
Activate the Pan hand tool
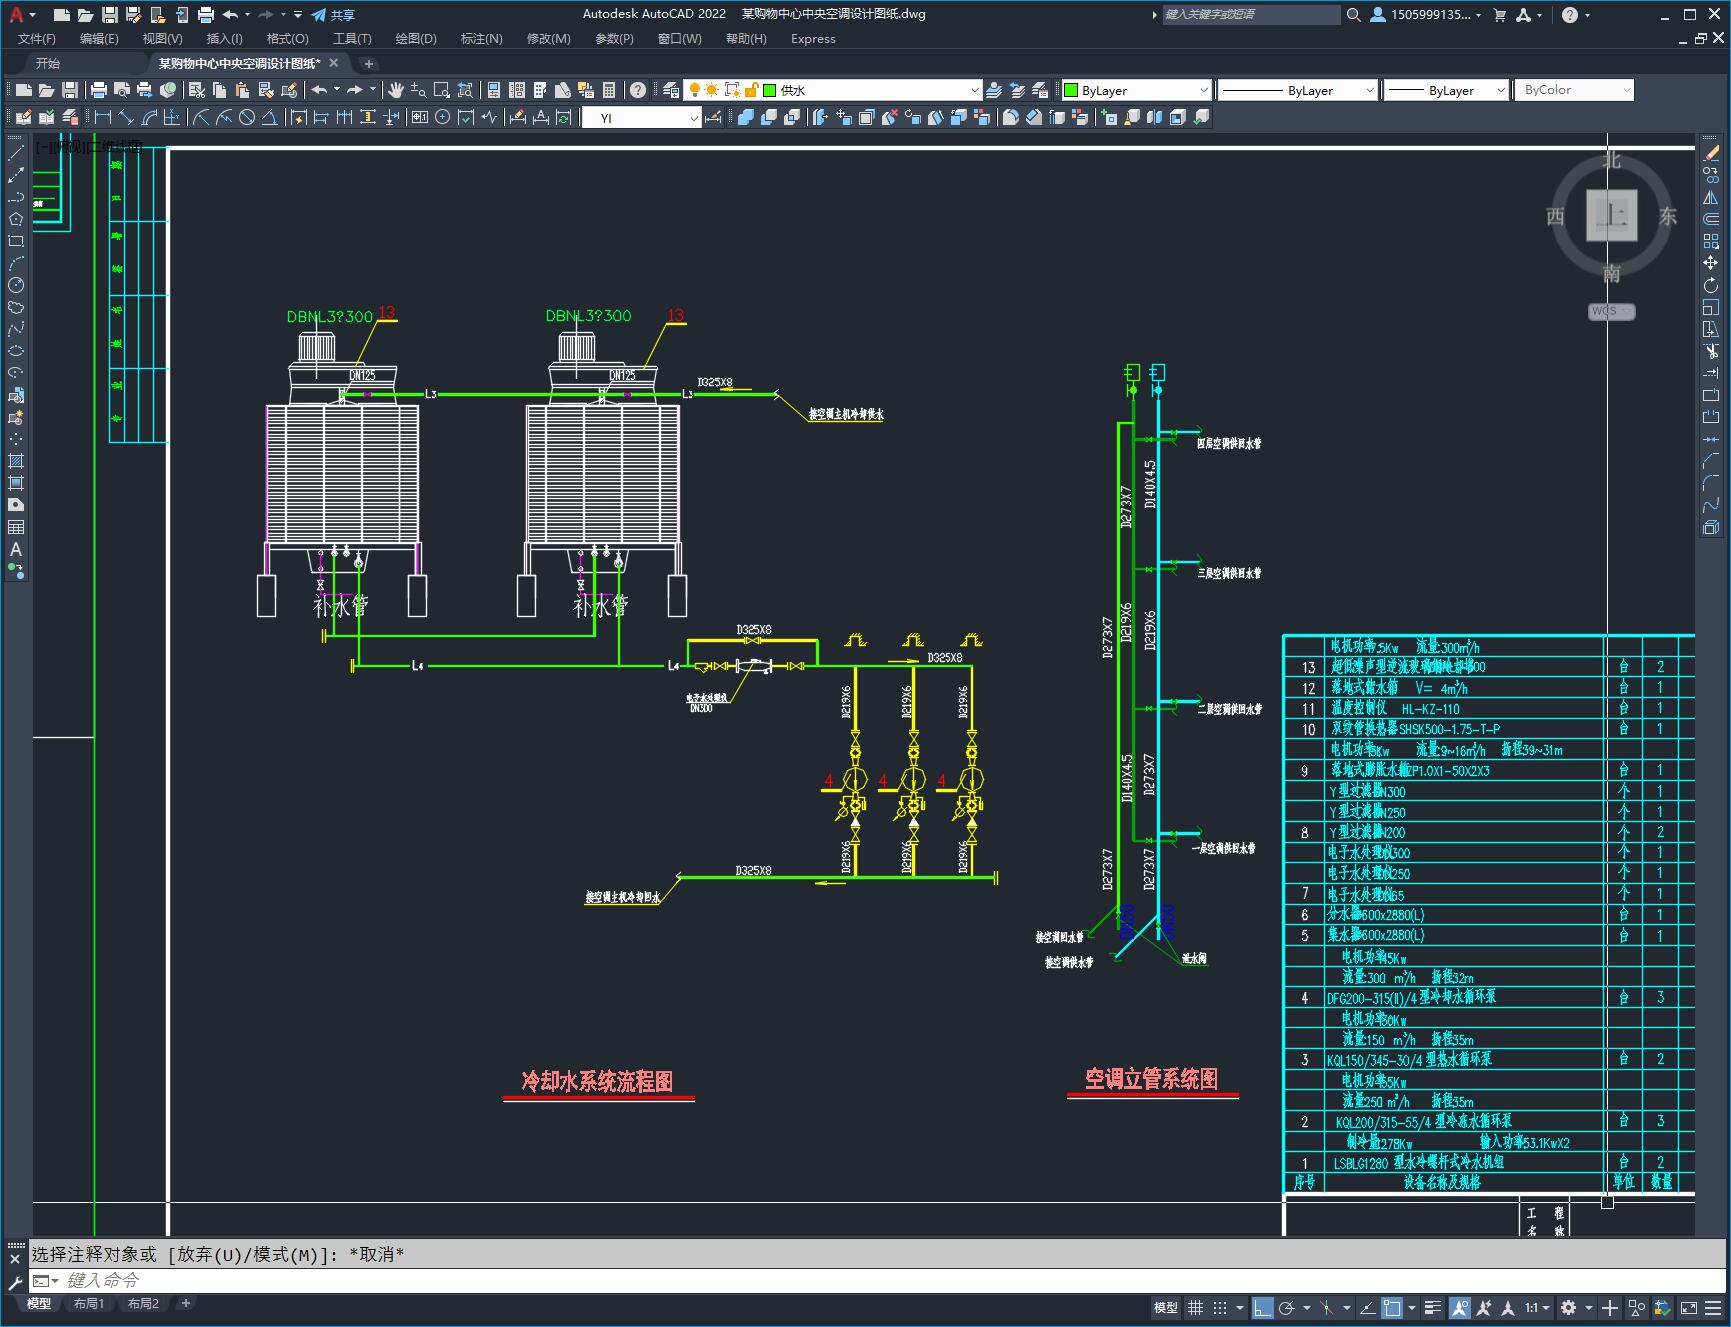[395, 90]
